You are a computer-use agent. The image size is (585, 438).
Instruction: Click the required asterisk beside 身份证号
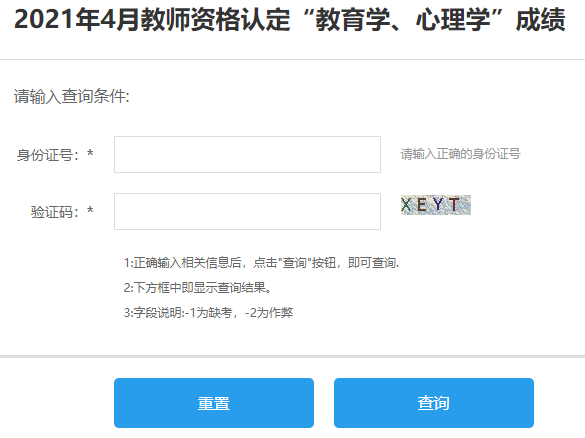coord(90,153)
